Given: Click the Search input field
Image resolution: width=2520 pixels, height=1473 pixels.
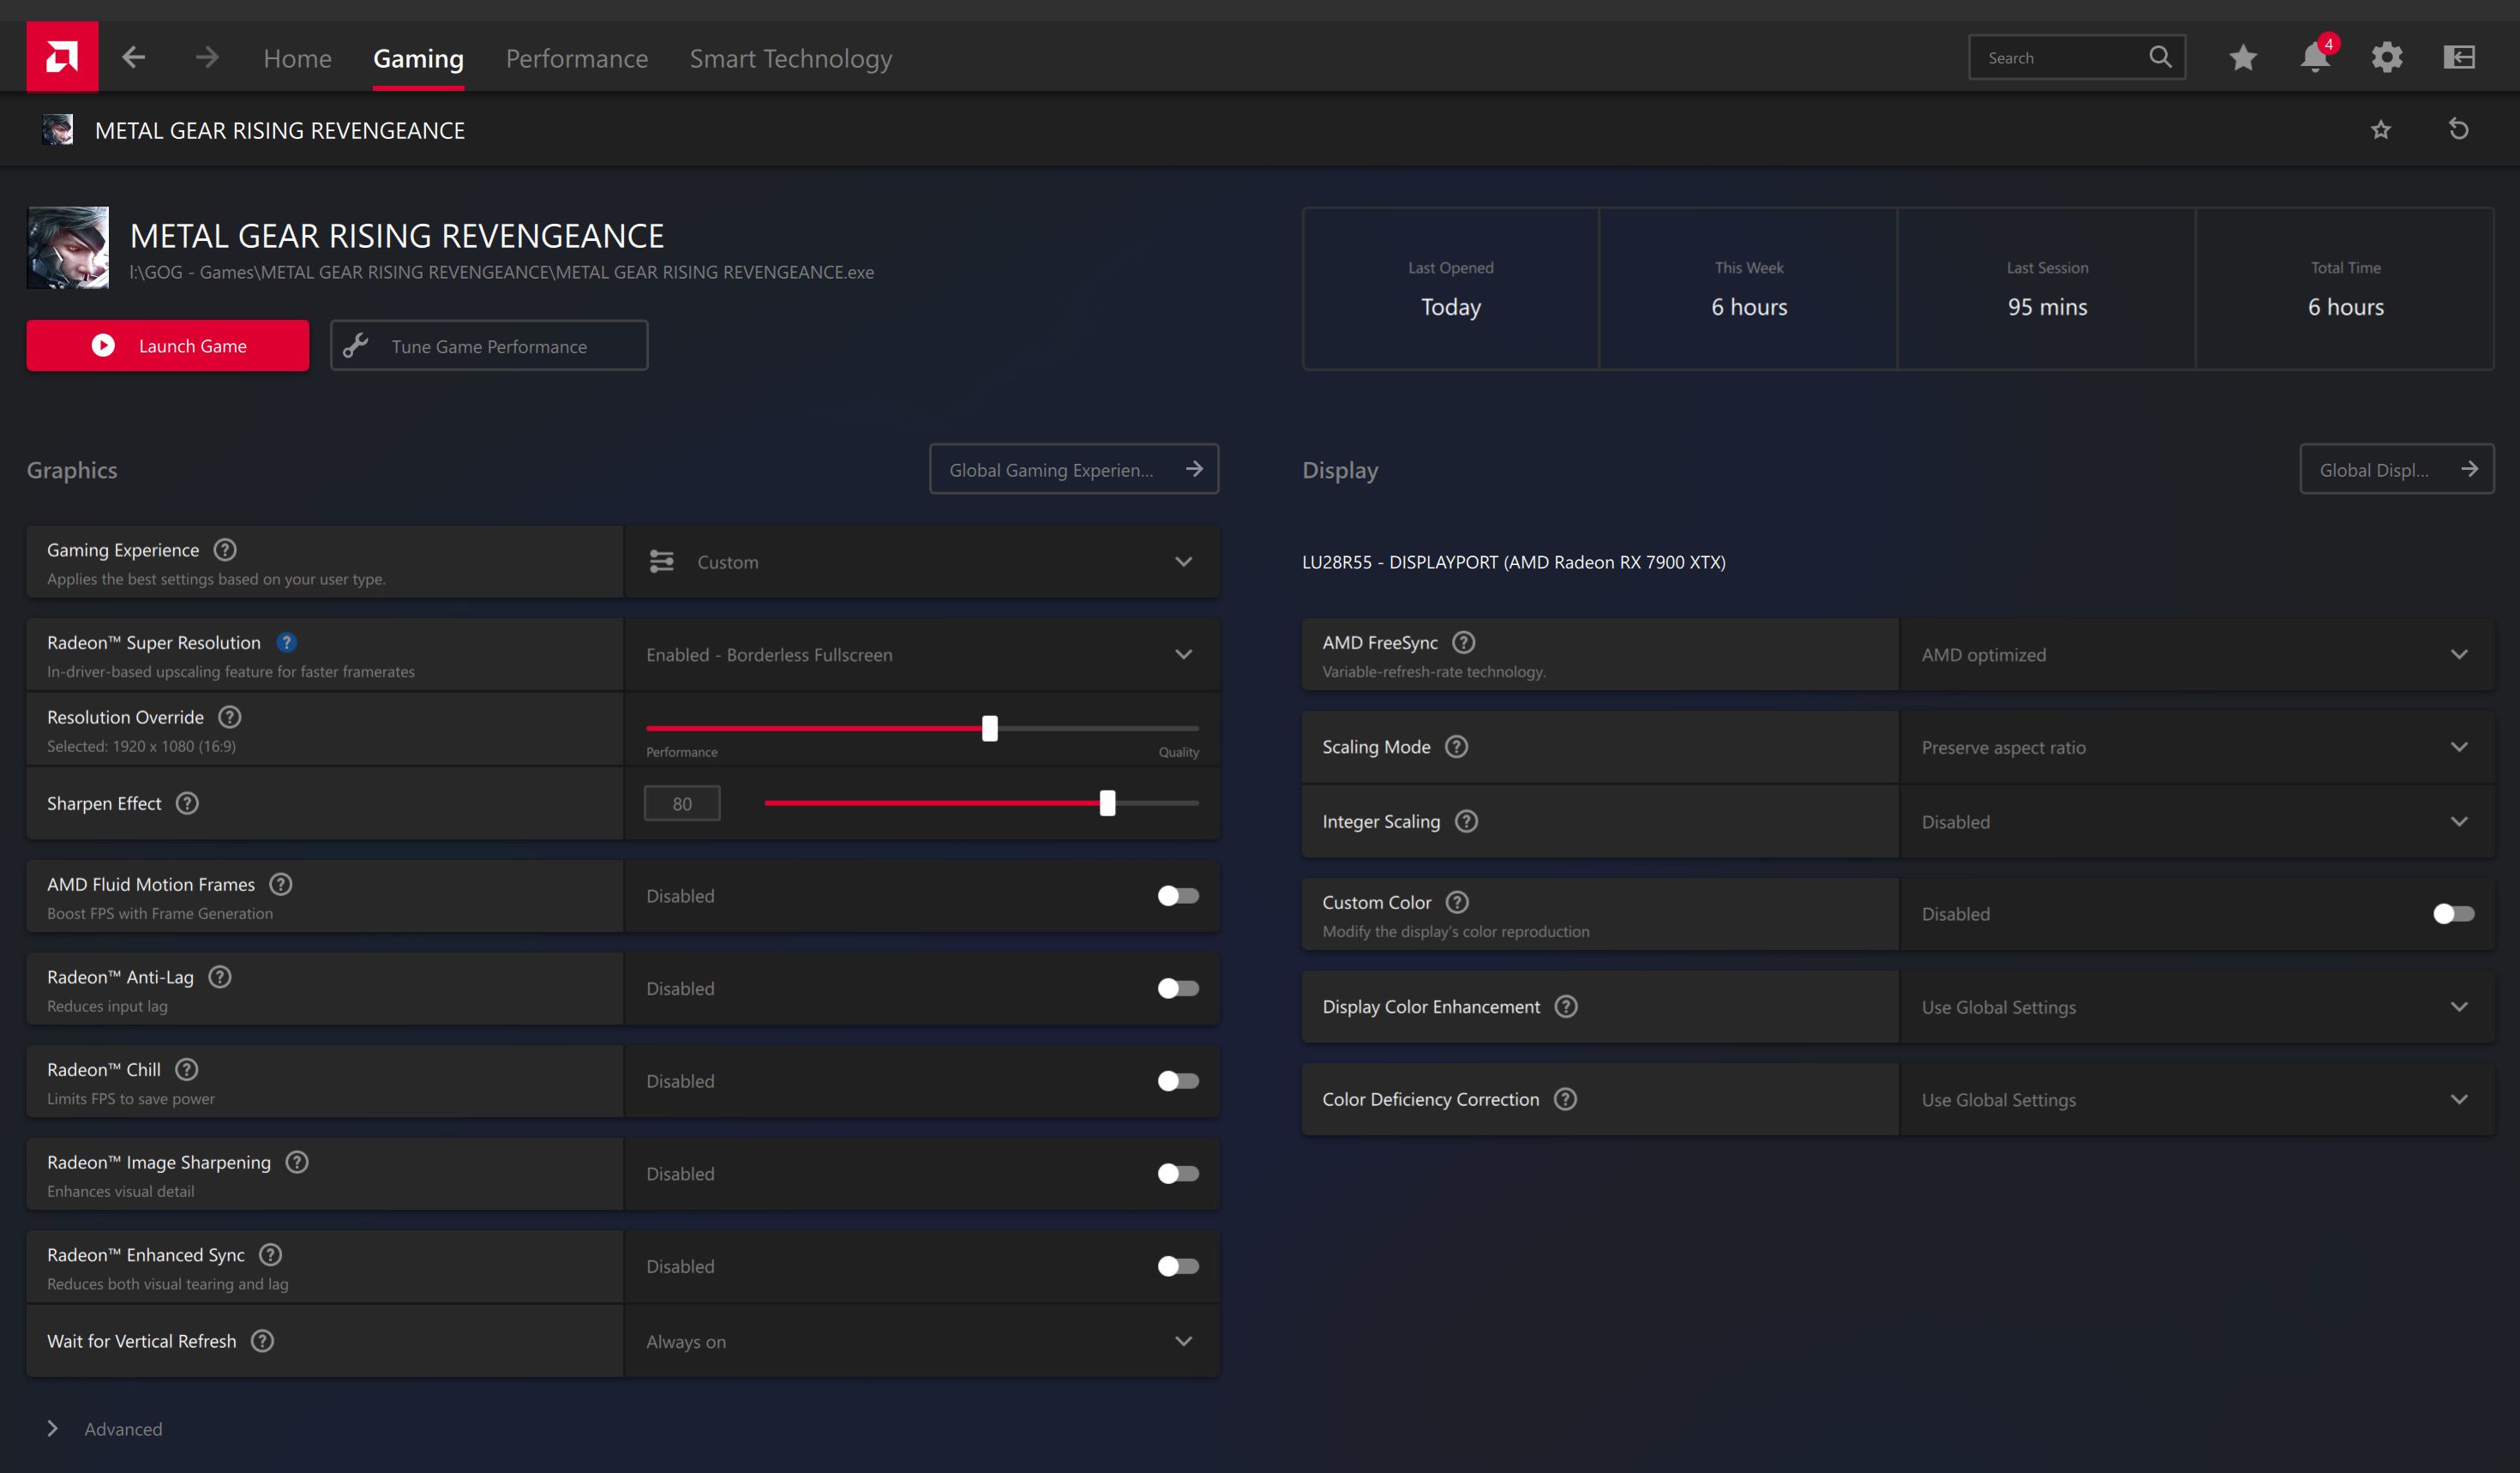Looking at the screenshot, I should pyautogui.click(x=2077, y=57).
